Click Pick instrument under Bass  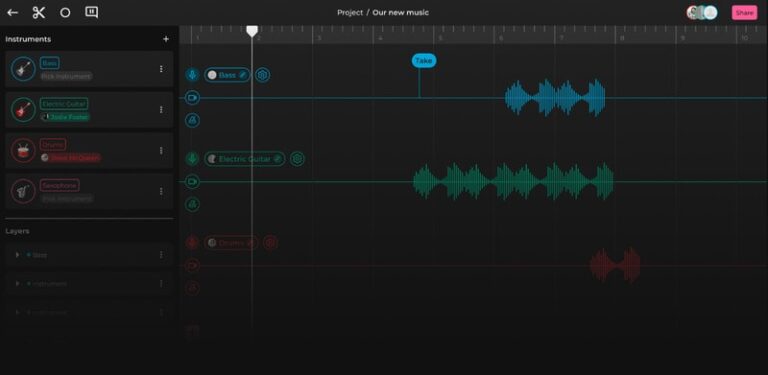pyautogui.click(x=66, y=76)
